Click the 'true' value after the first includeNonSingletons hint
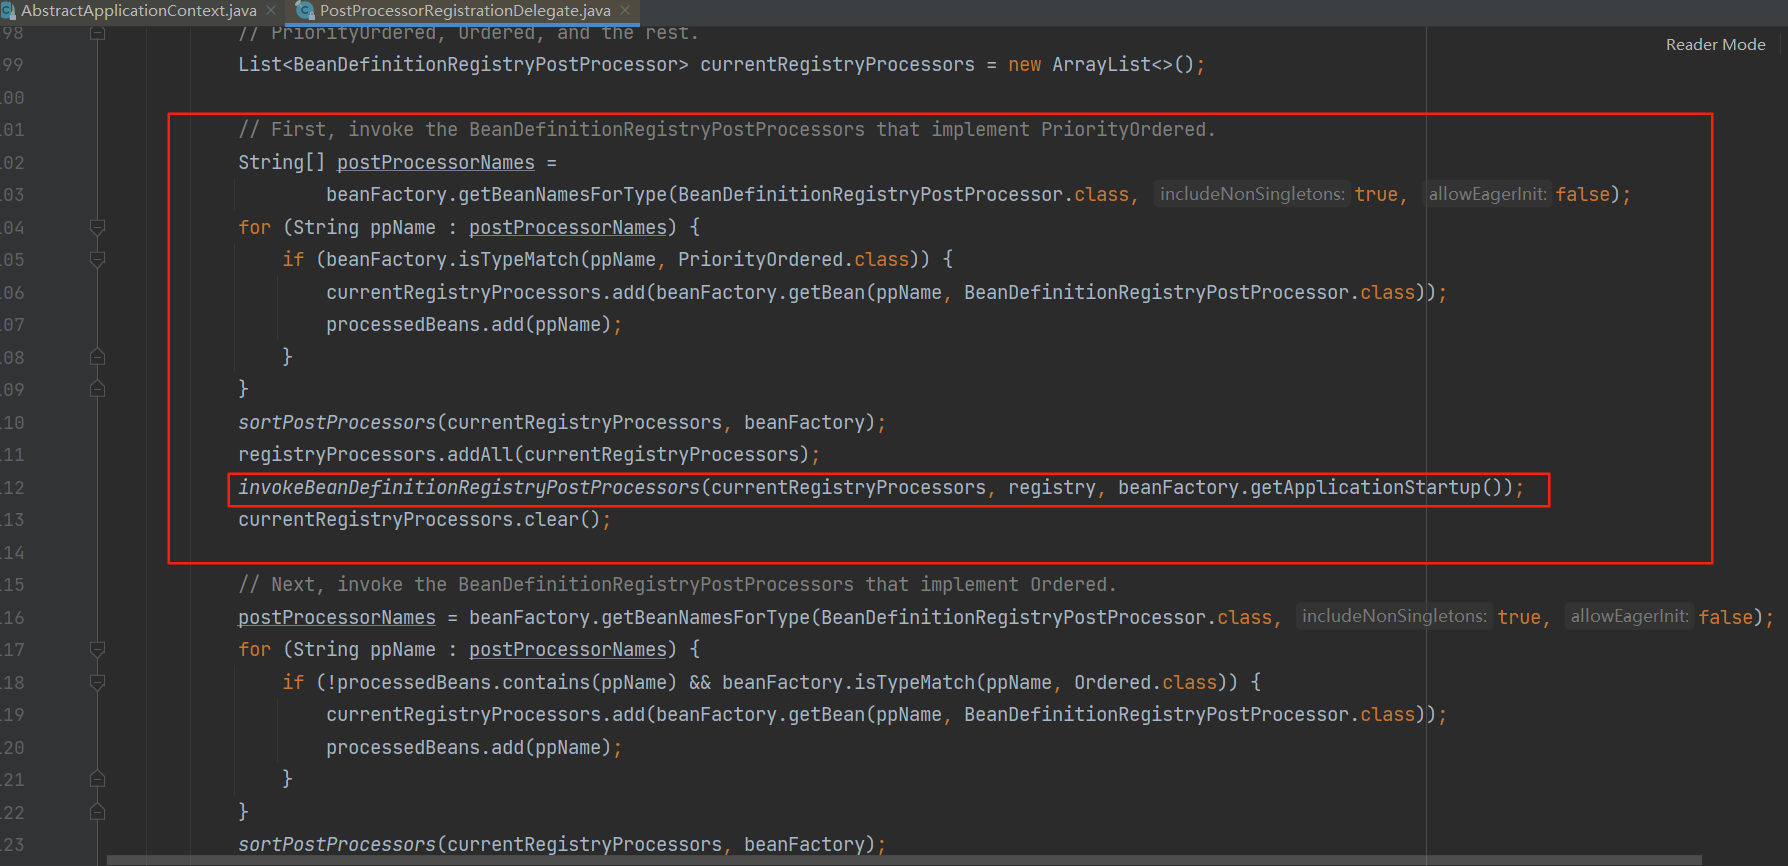This screenshot has width=1788, height=866. pyautogui.click(x=1376, y=195)
